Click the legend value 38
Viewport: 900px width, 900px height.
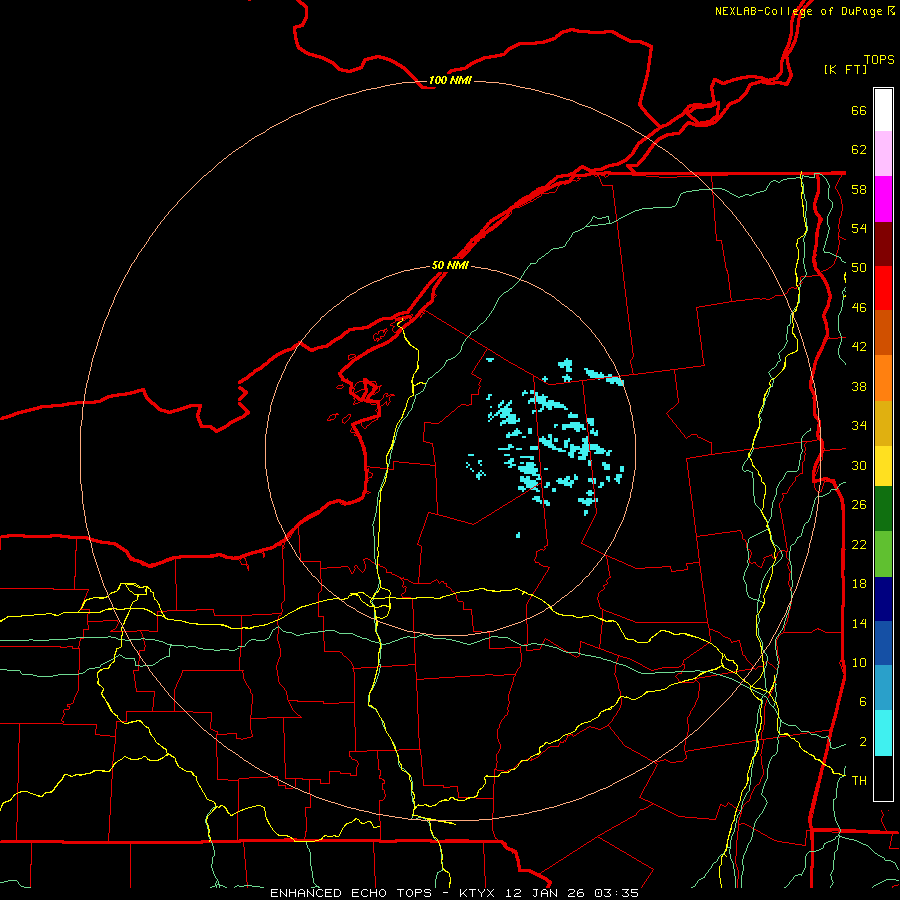[859, 386]
